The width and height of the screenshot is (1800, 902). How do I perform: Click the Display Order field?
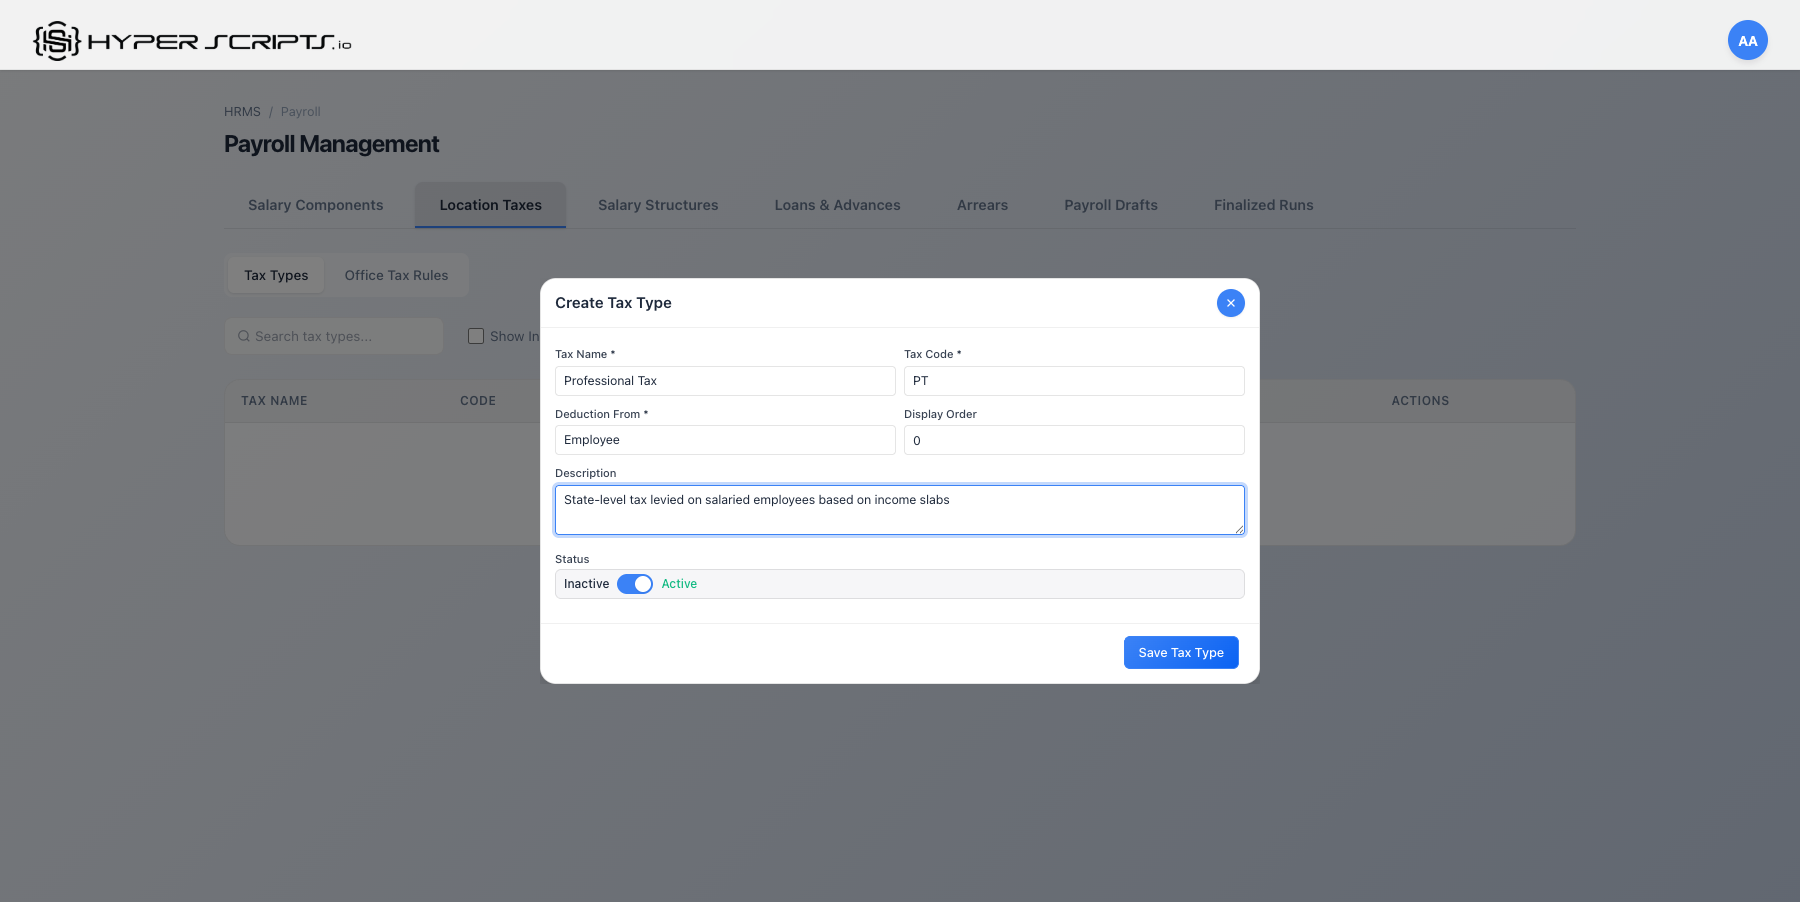[x=1073, y=440]
